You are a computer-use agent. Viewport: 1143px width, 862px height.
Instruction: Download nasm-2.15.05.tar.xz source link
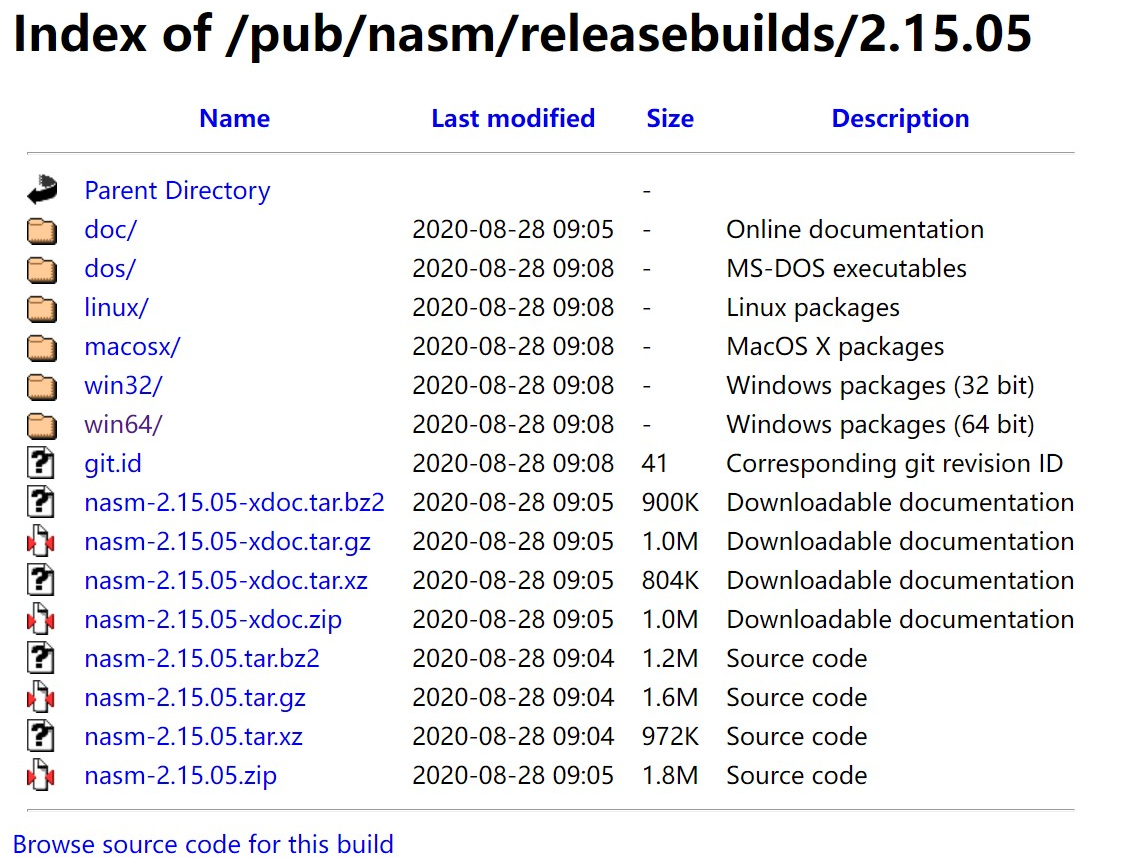(x=193, y=737)
